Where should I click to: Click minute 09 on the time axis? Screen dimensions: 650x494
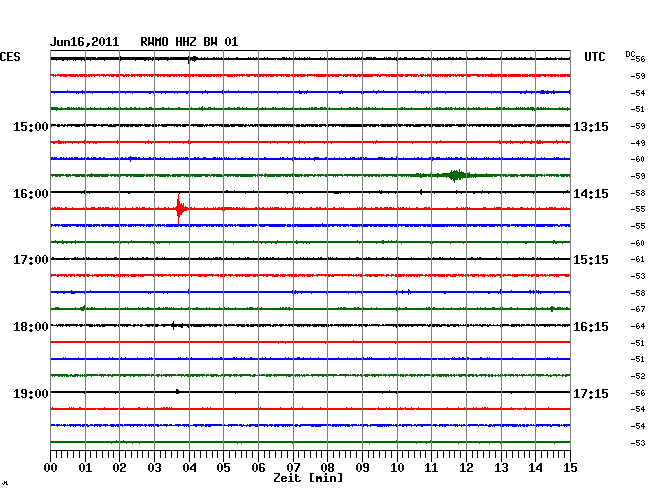click(362, 467)
